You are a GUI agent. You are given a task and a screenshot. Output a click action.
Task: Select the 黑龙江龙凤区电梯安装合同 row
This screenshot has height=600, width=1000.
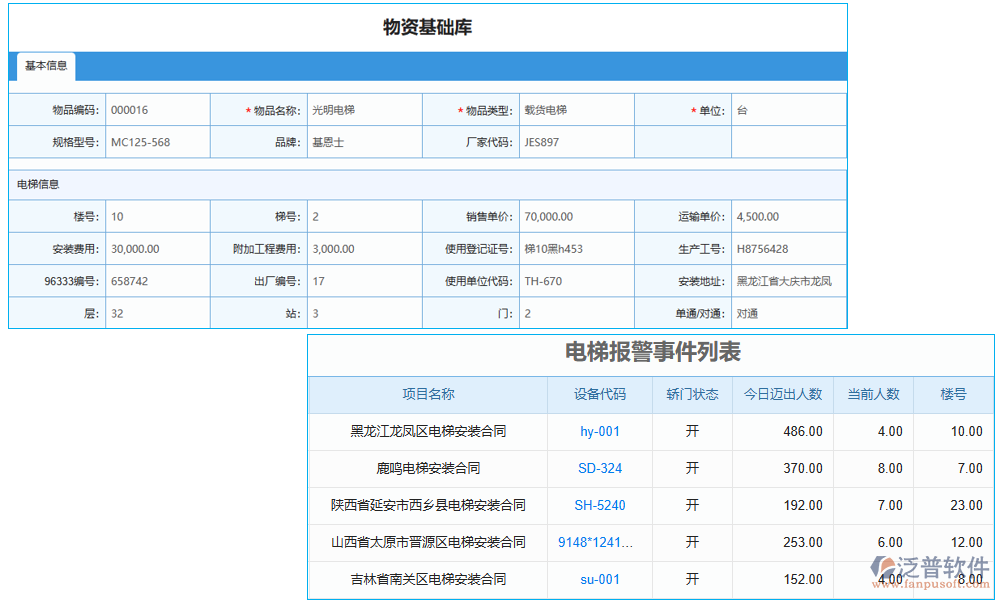click(x=428, y=431)
